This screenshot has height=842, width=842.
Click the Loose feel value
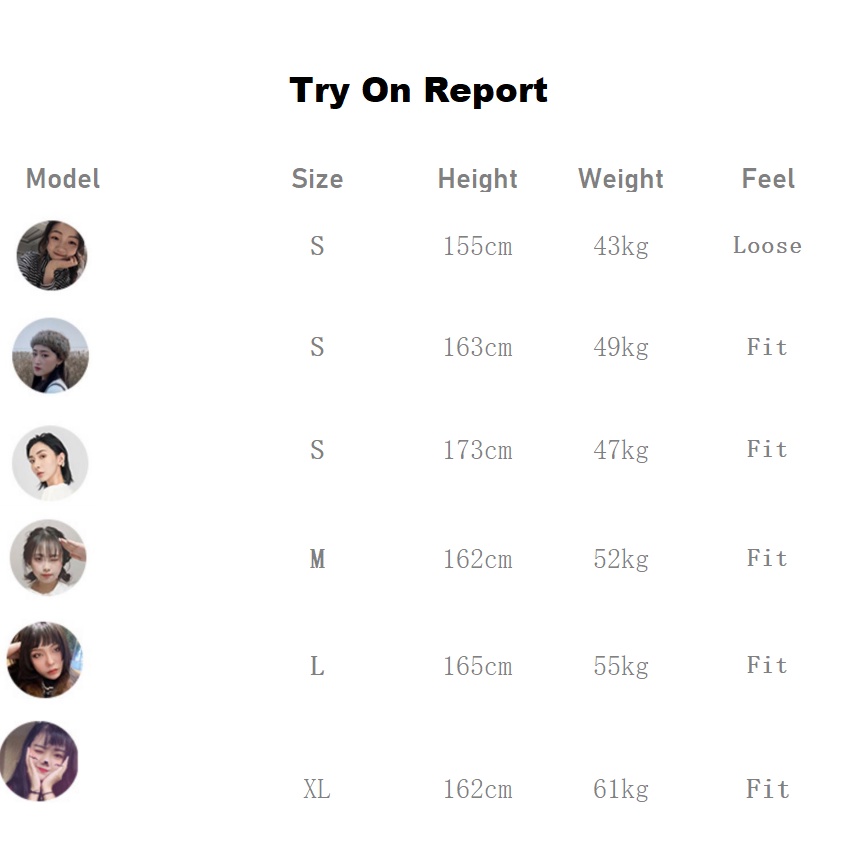pos(767,246)
